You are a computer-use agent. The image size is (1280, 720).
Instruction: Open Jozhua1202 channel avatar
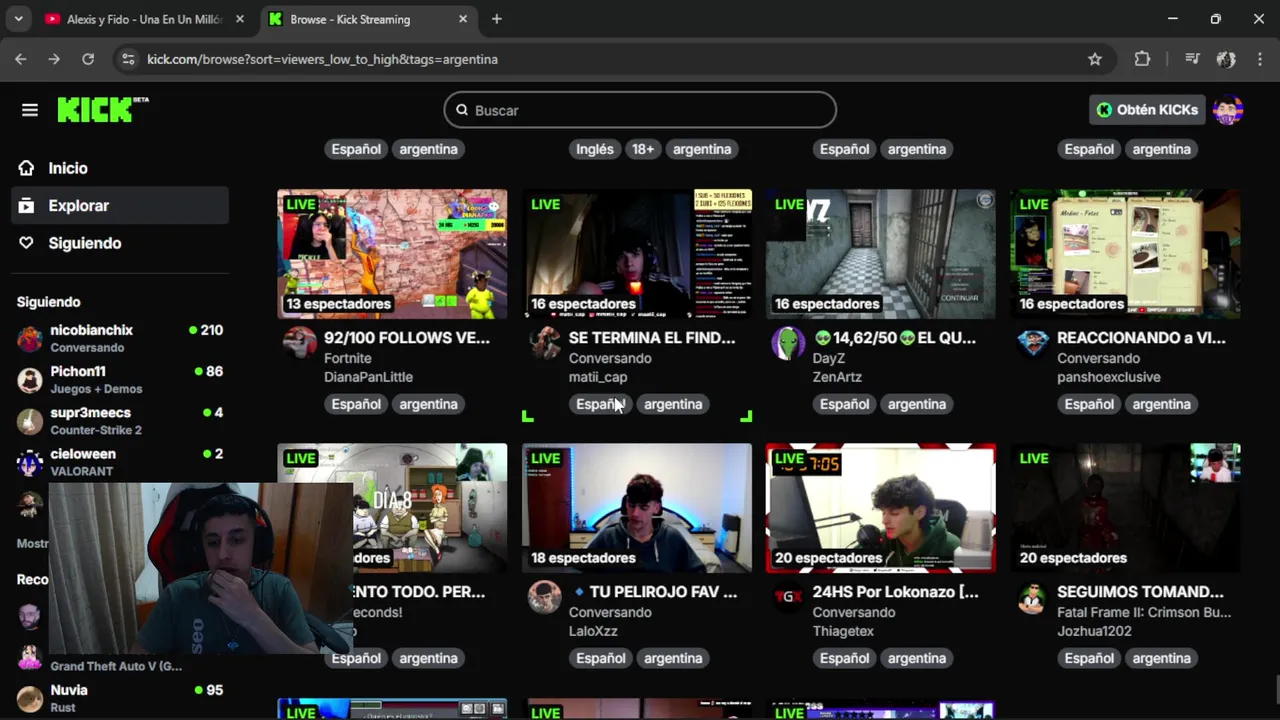(1033, 596)
